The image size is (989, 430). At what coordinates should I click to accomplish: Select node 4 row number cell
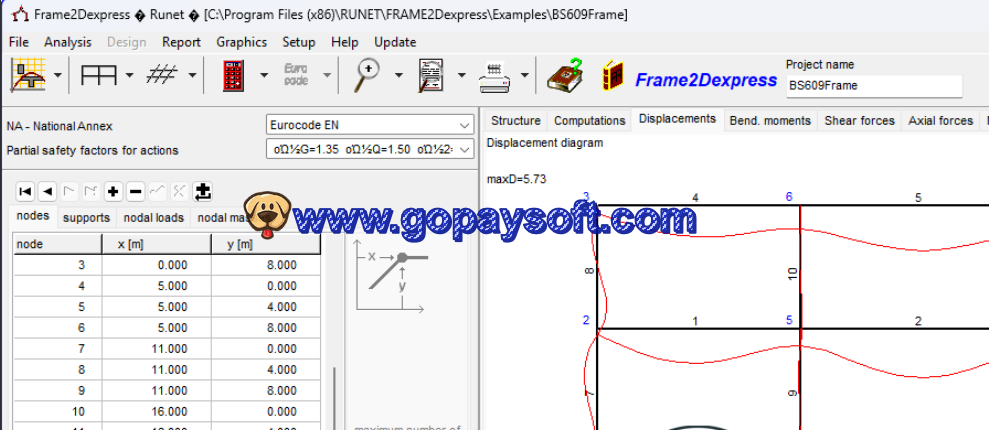57,286
